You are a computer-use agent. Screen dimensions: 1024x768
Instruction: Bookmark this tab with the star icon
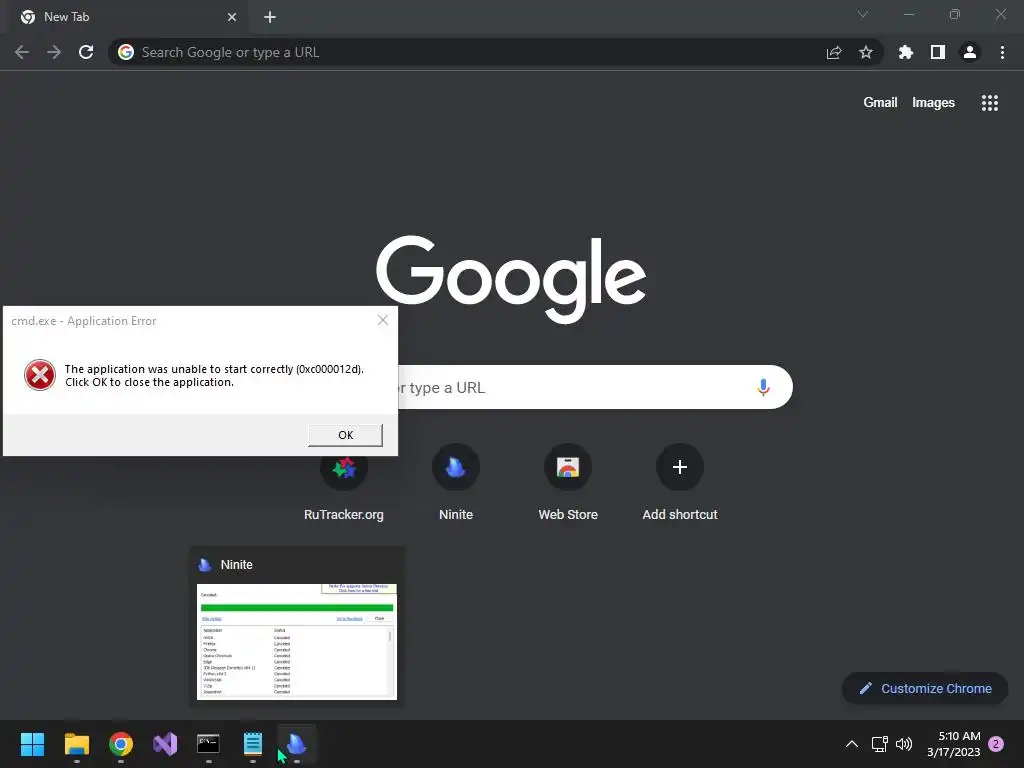tap(866, 52)
